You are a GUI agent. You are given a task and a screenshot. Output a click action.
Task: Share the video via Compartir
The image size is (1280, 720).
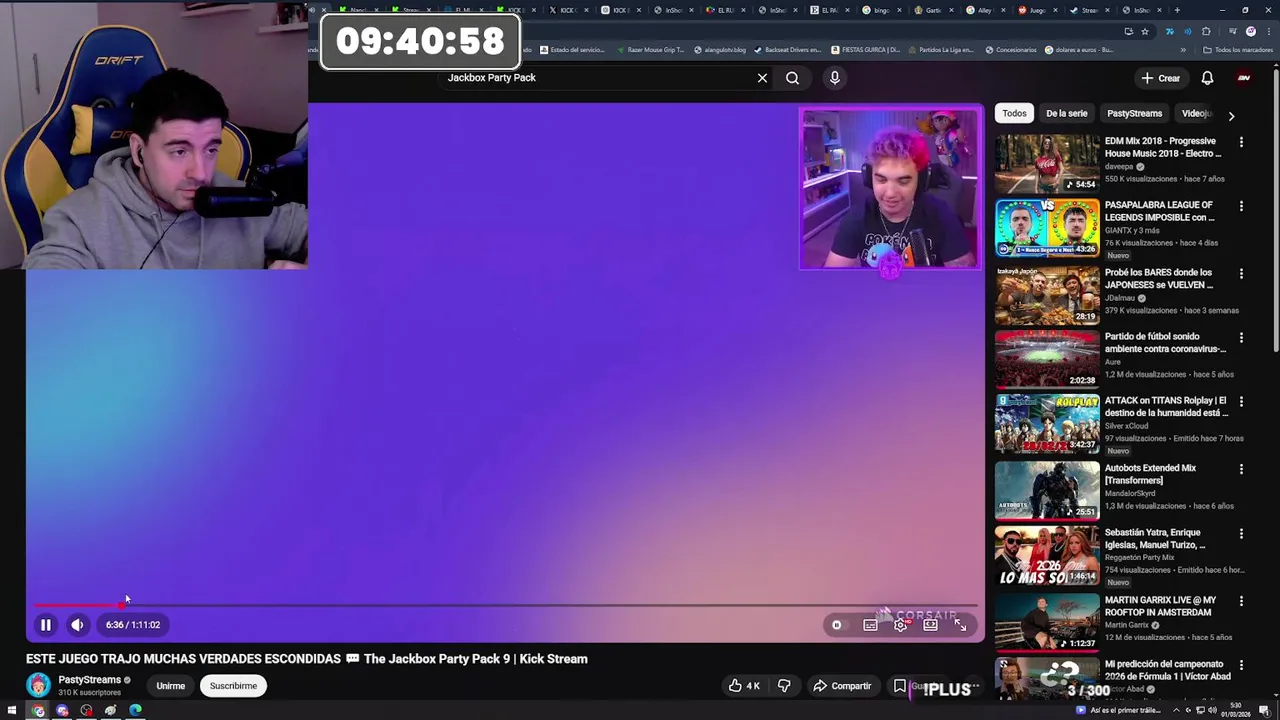coord(842,686)
